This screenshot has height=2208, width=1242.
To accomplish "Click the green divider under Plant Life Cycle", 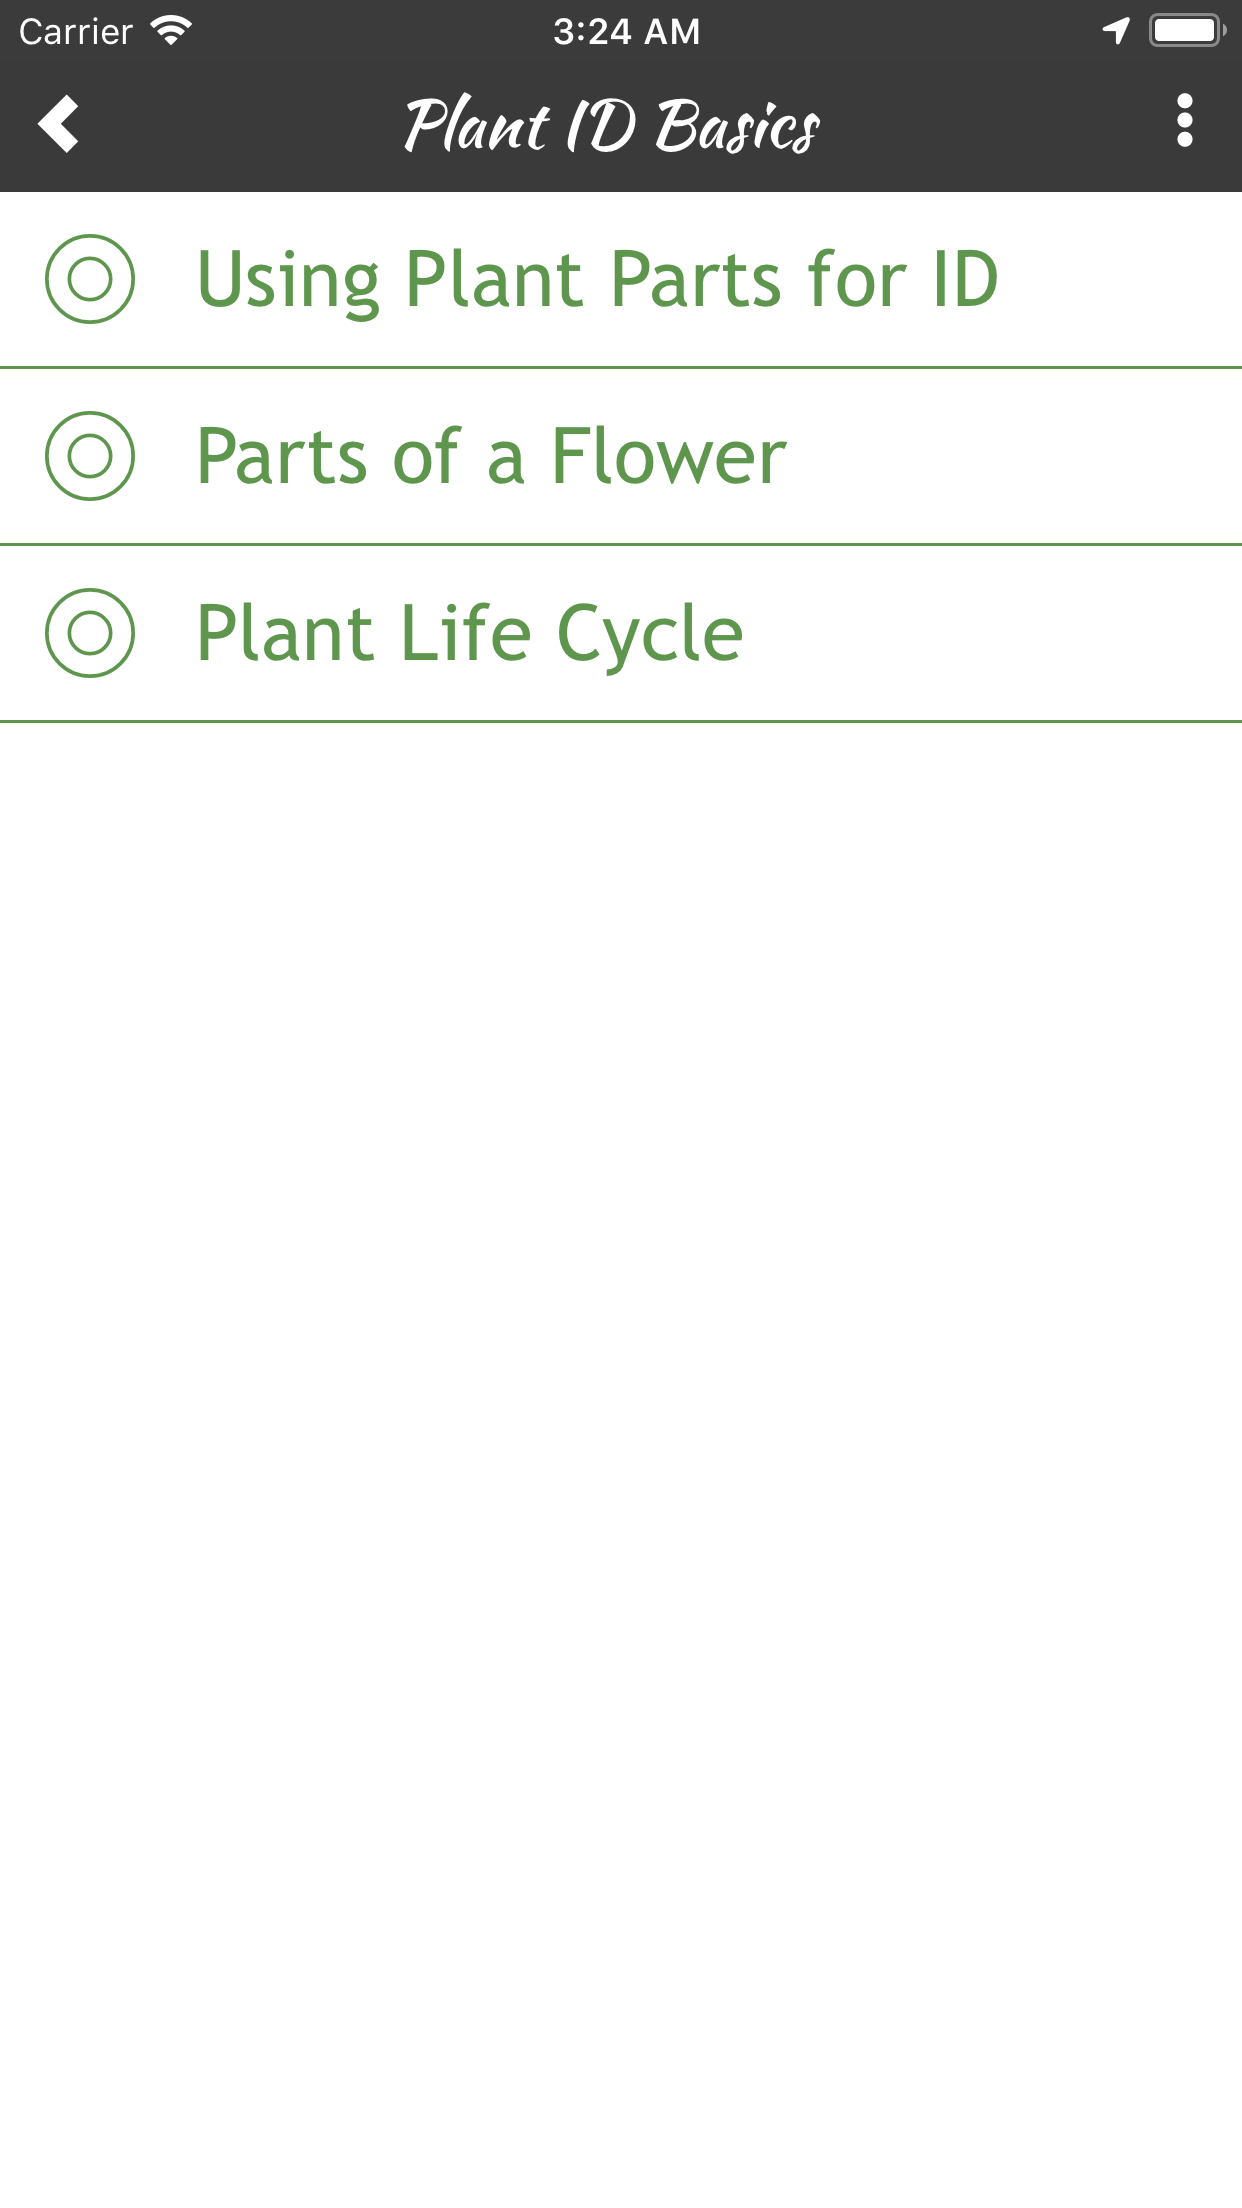I will click(x=621, y=721).
